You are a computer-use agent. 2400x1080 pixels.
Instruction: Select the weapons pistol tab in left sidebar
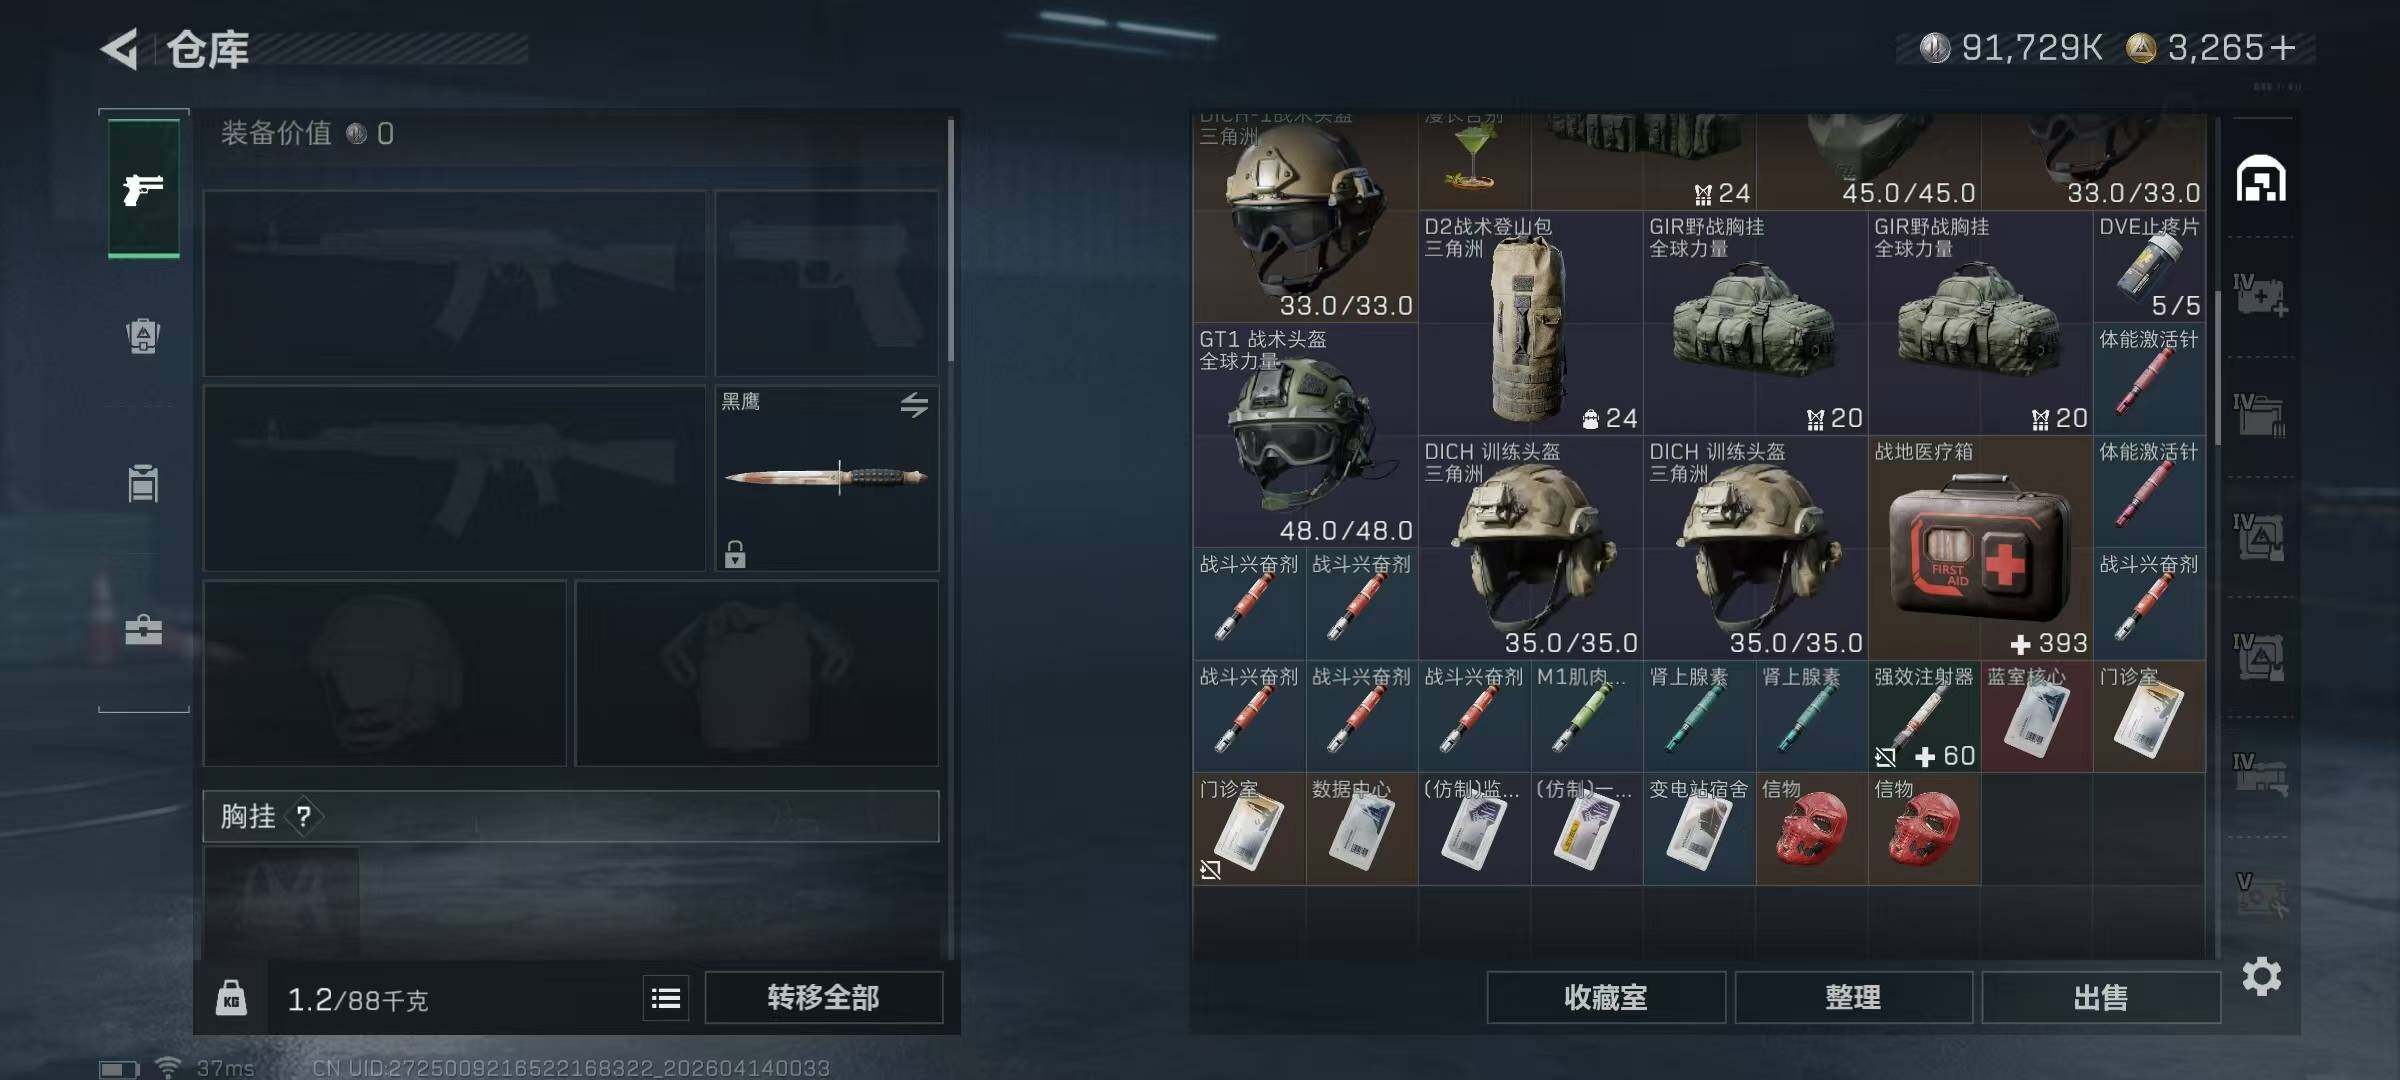pyautogui.click(x=144, y=188)
